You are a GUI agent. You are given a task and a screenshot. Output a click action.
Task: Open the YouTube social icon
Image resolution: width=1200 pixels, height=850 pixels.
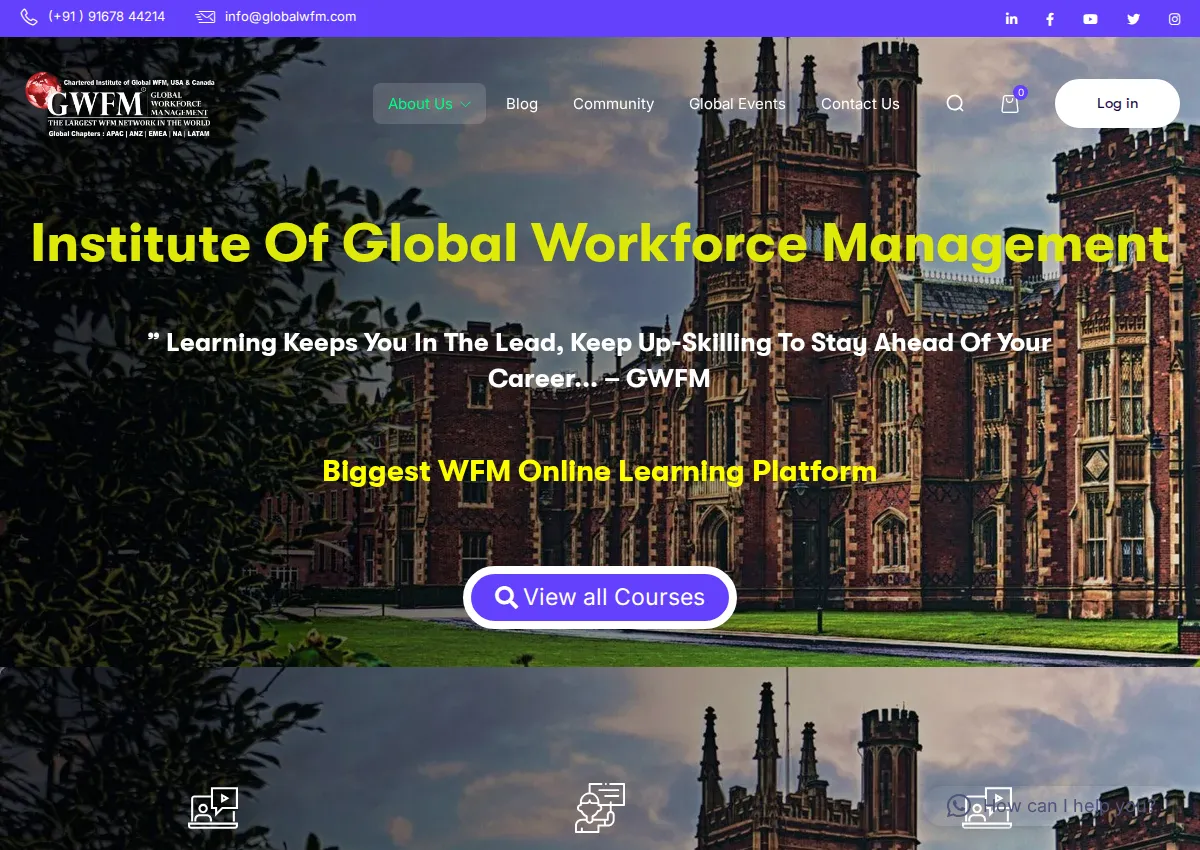click(x=1090, y=19)
